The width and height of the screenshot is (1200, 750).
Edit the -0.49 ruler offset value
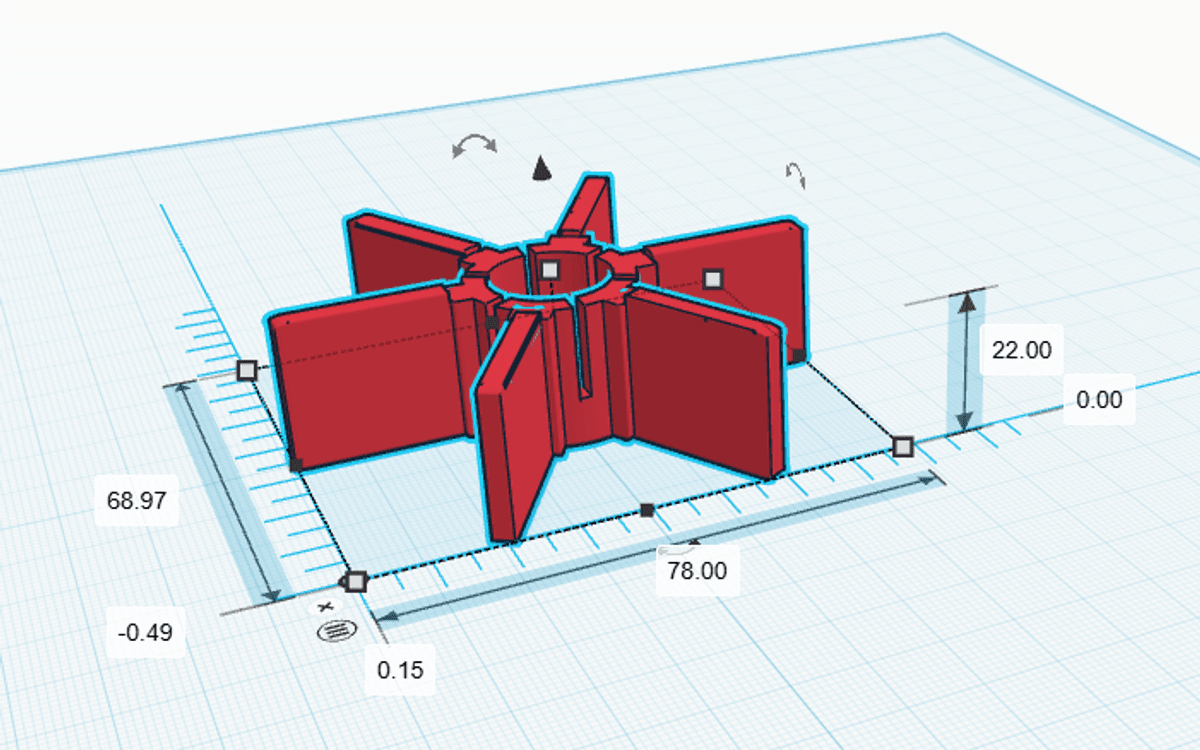pyautogui.click(x=145, y=633)
